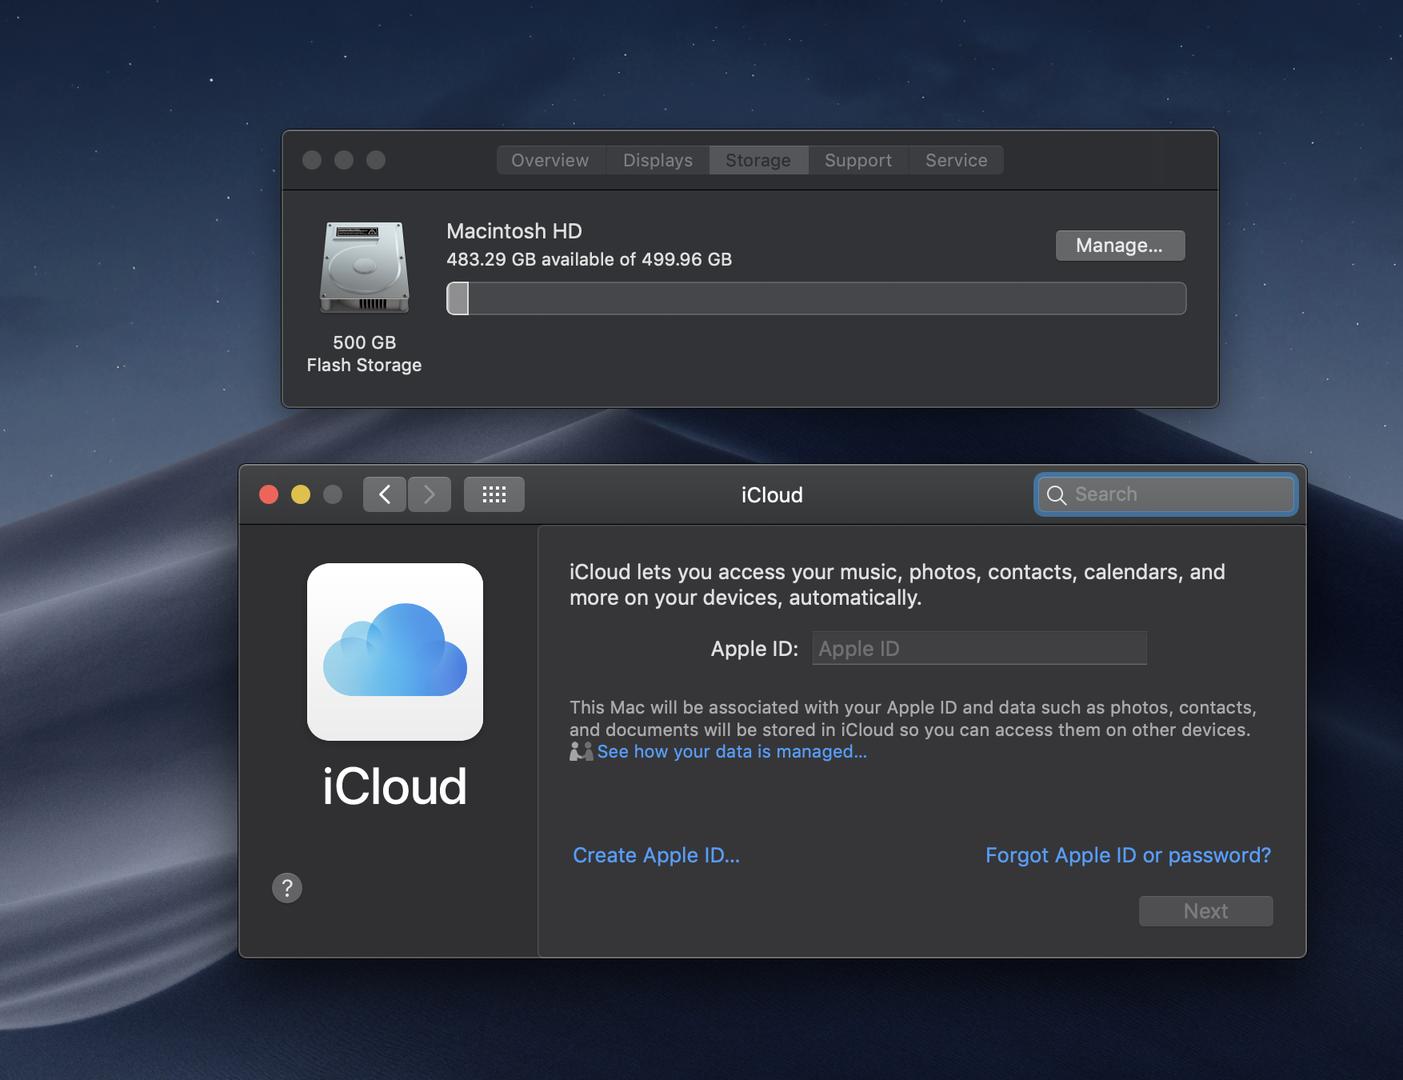Close the iCloud window with red button
The height and width of the screenshot is (1080, 1403).
point(269,494)
